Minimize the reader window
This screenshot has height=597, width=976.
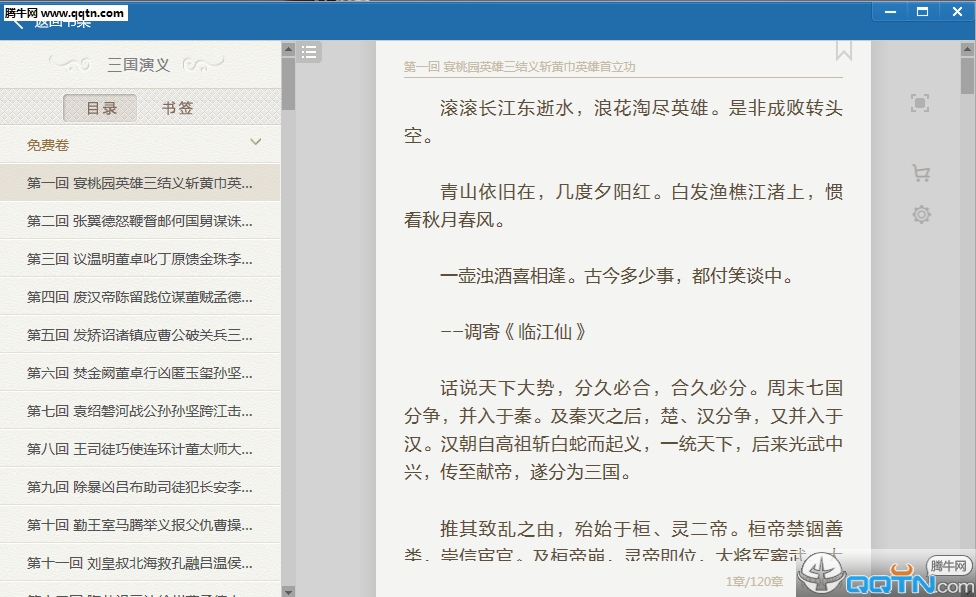coord(891,11)
